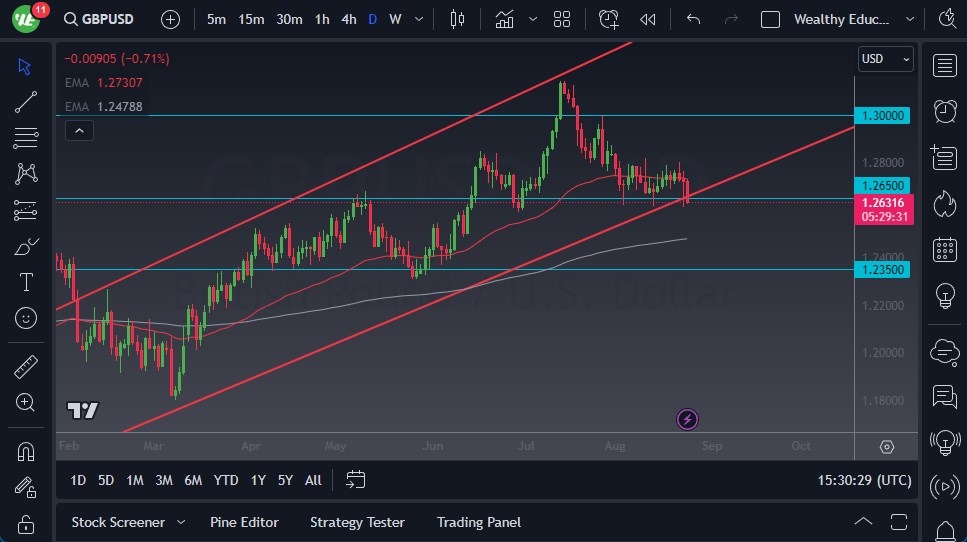Select the ruler measure tool
Viewport: 967px width, 542px height.
coord(25,367)
